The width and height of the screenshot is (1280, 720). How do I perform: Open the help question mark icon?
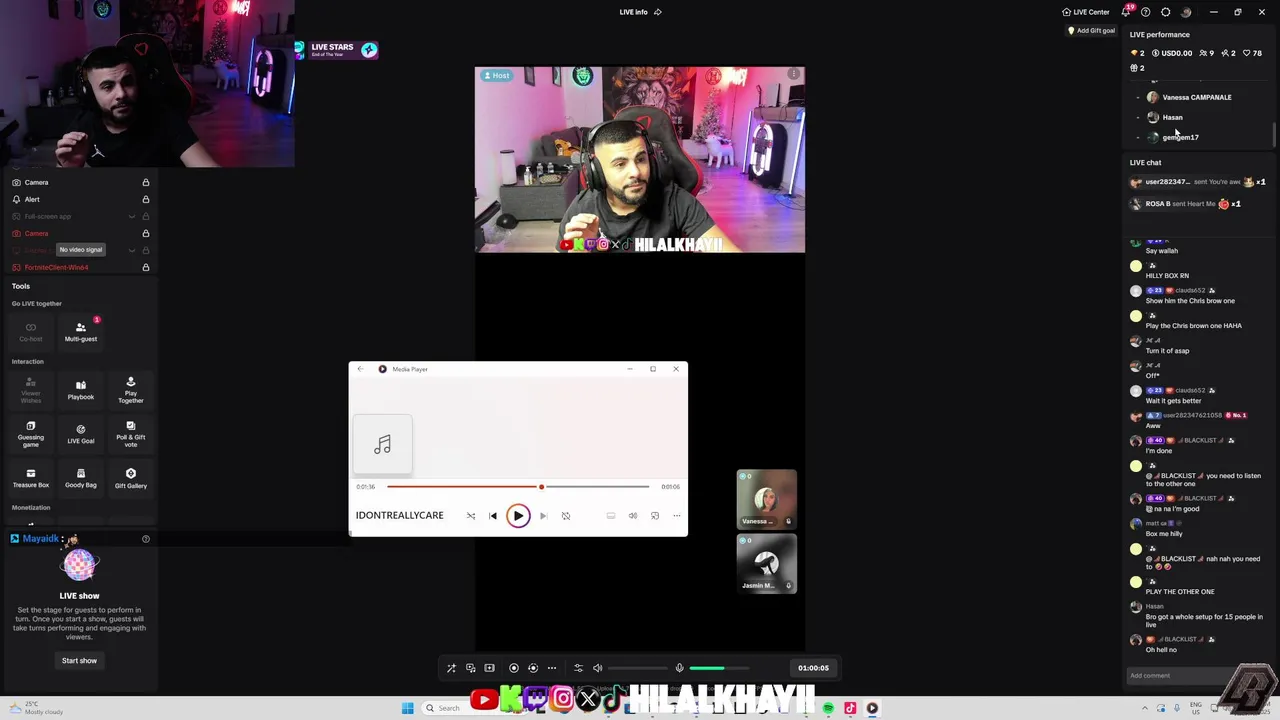[x=1146, y=12]
